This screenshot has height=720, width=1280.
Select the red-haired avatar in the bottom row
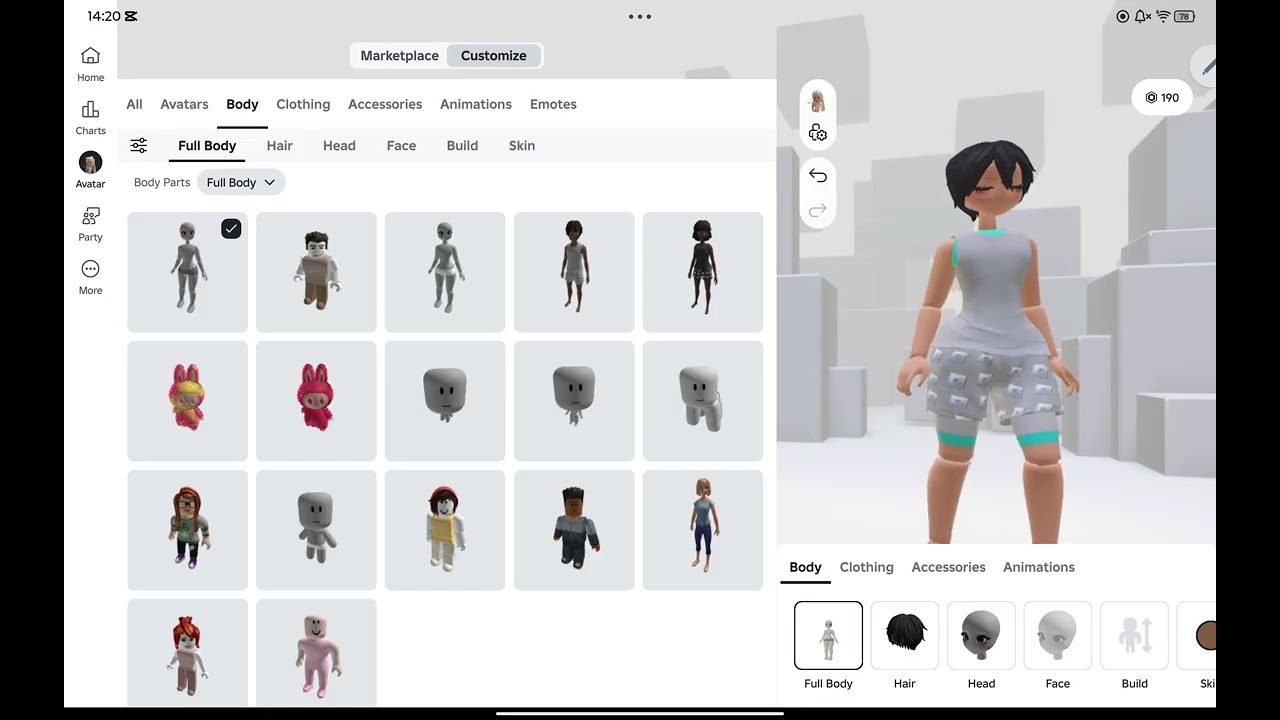187,653
